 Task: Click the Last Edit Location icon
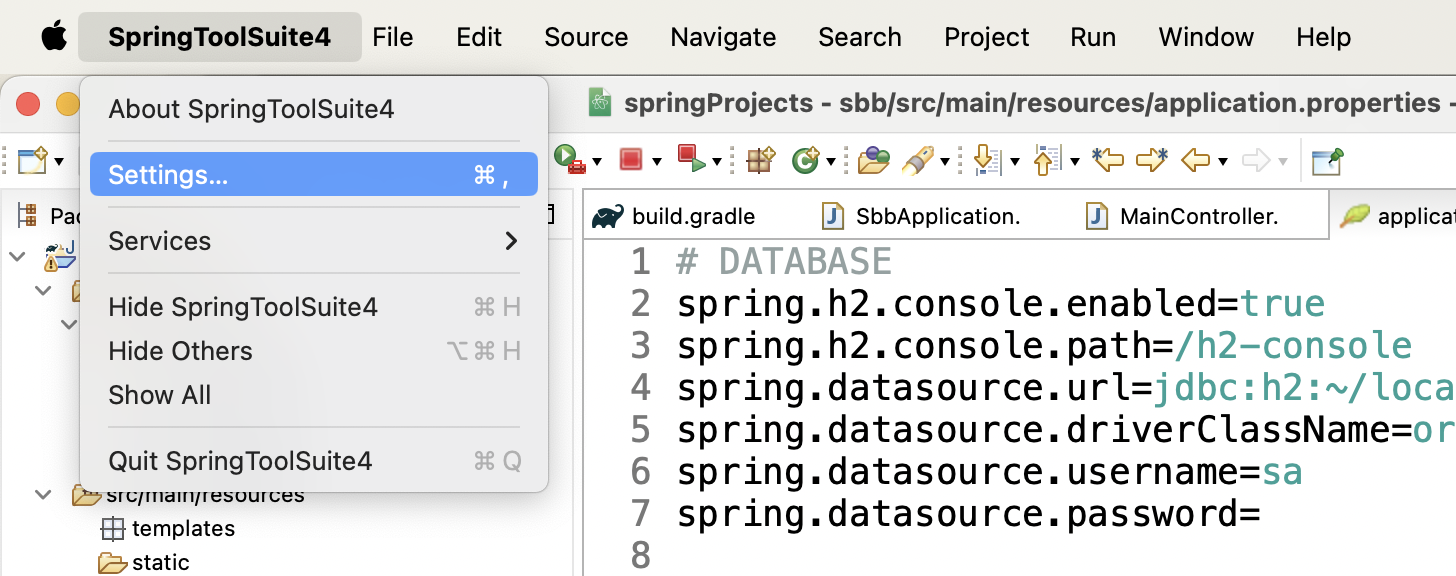pos(1108,159)
